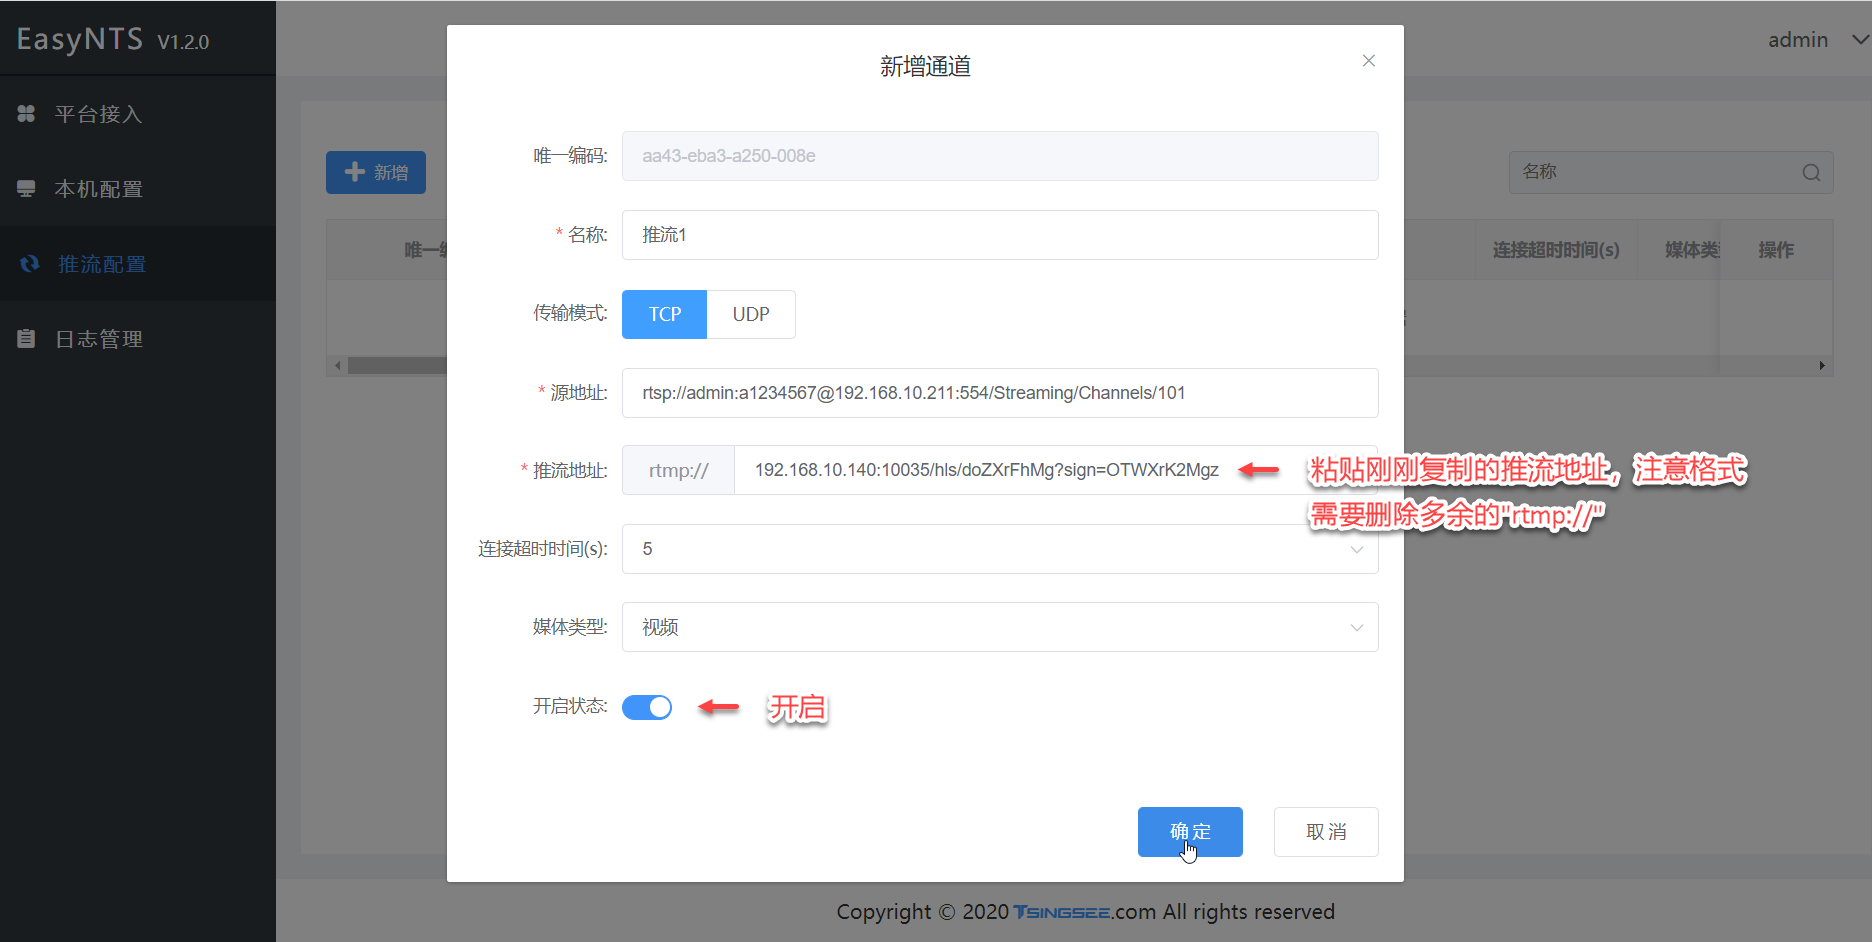
Task: Open the 平台接入 menu entry
Action: point(100,113)
